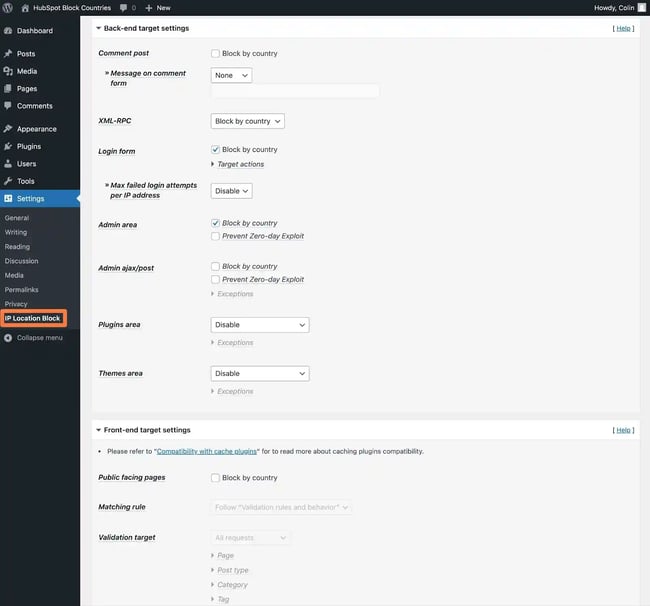The width and height of the screenshot is (650, 606).
Task: Click the Tools wrench icon
Action: click(8, 181)
